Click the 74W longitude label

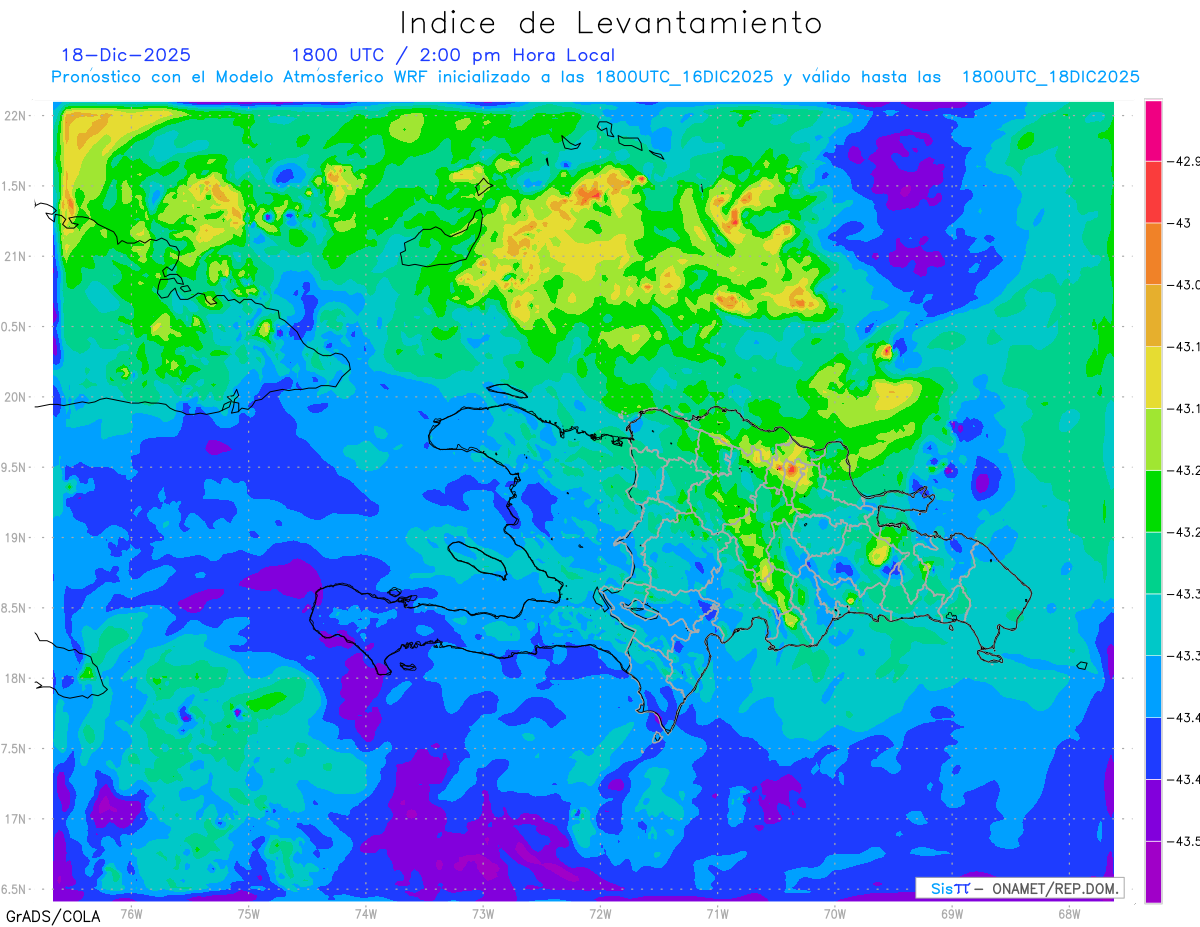[365, 912]
